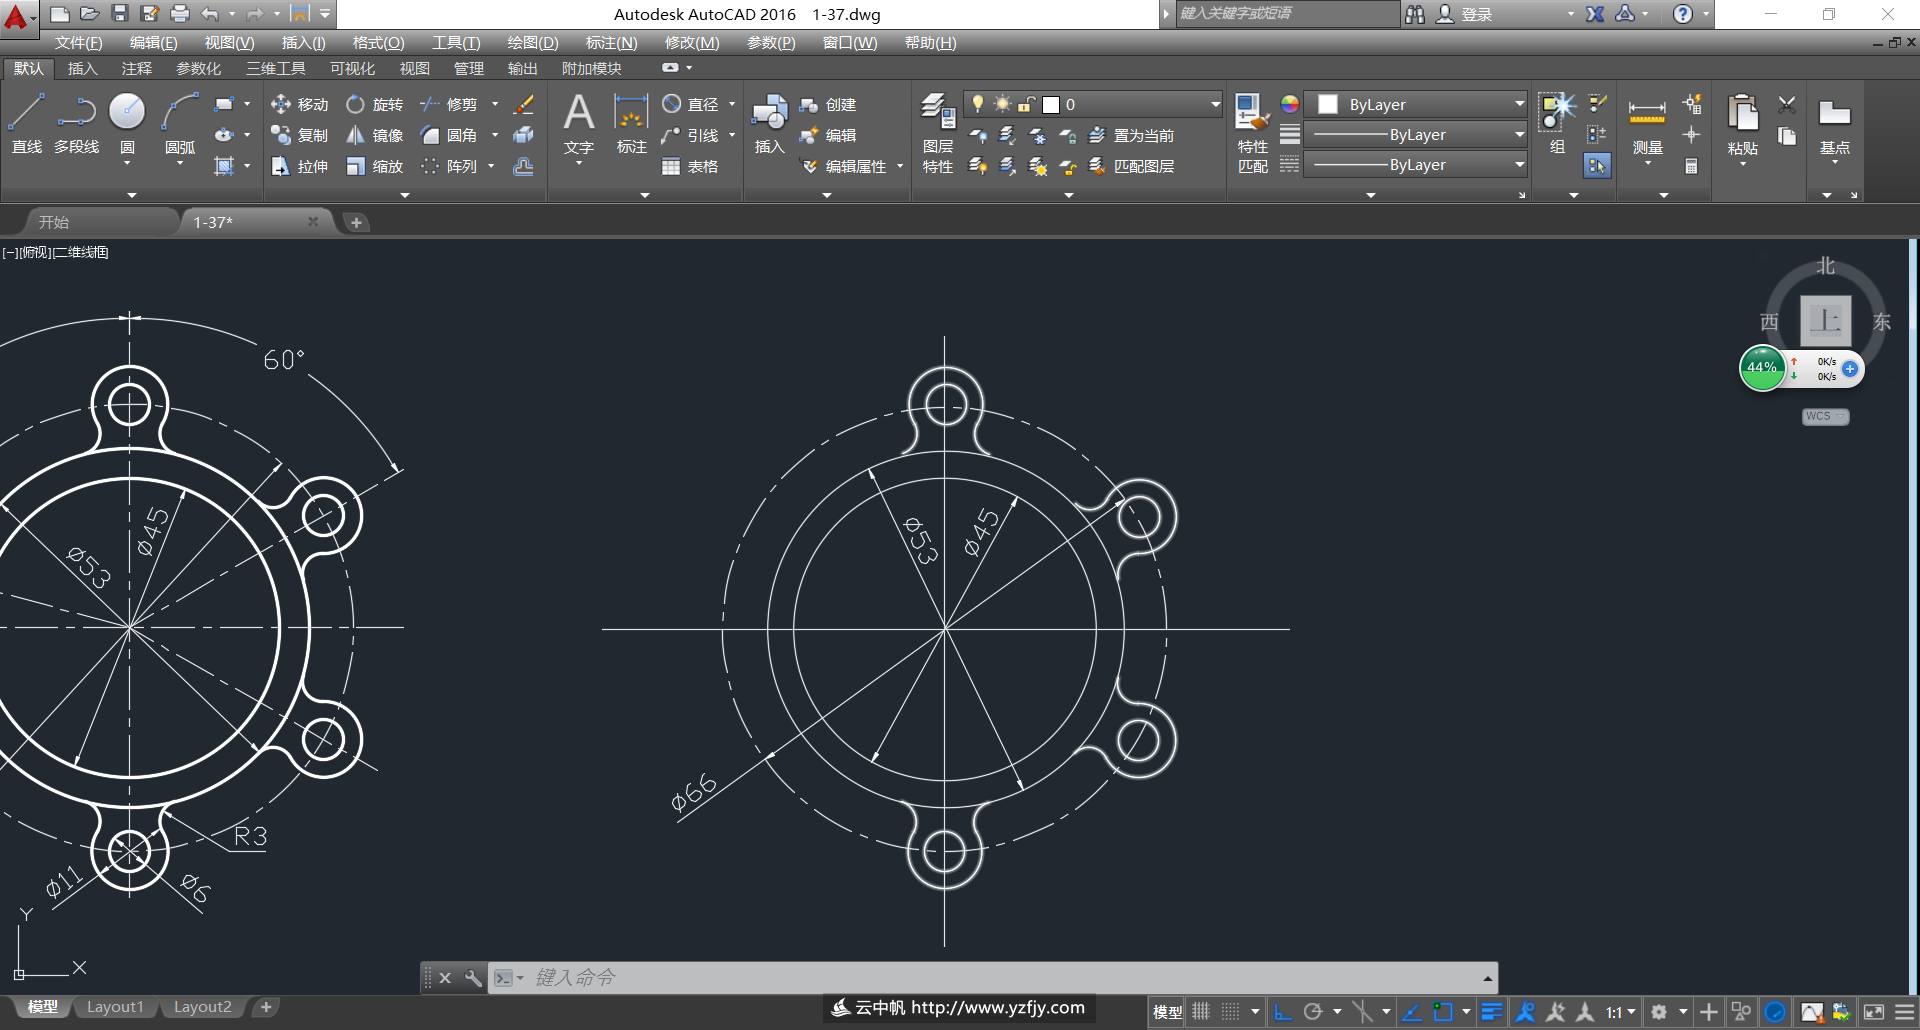1920x1030 pixels.
Task: Click the Rotate (旋转) tool
Action: [x=374, y=104]
